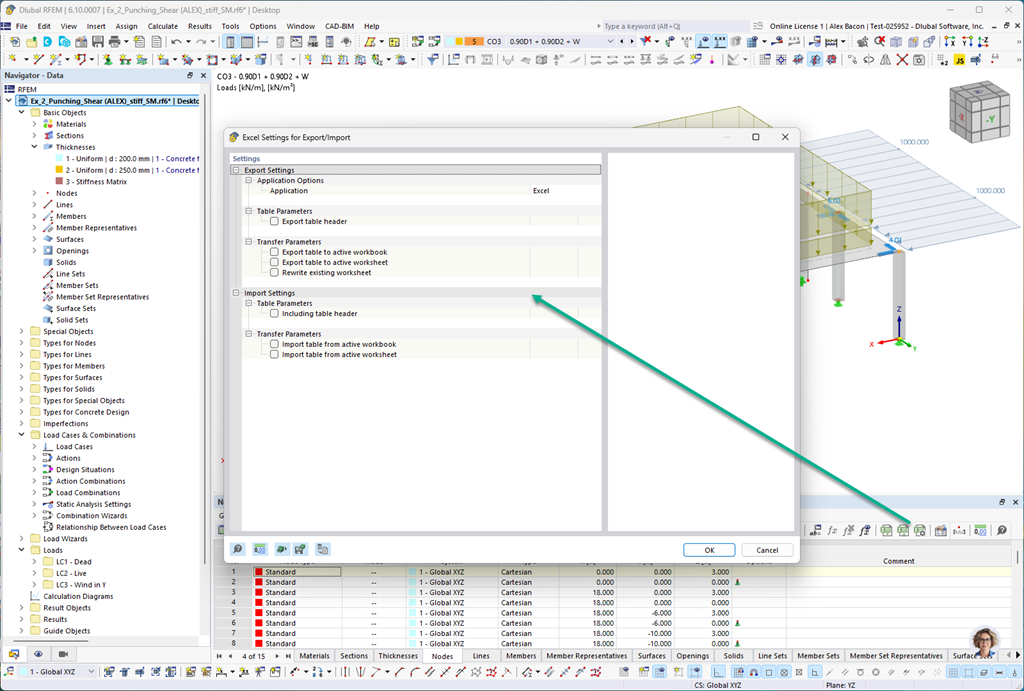Click the OK button in the Excel dialog

[708, 549]
